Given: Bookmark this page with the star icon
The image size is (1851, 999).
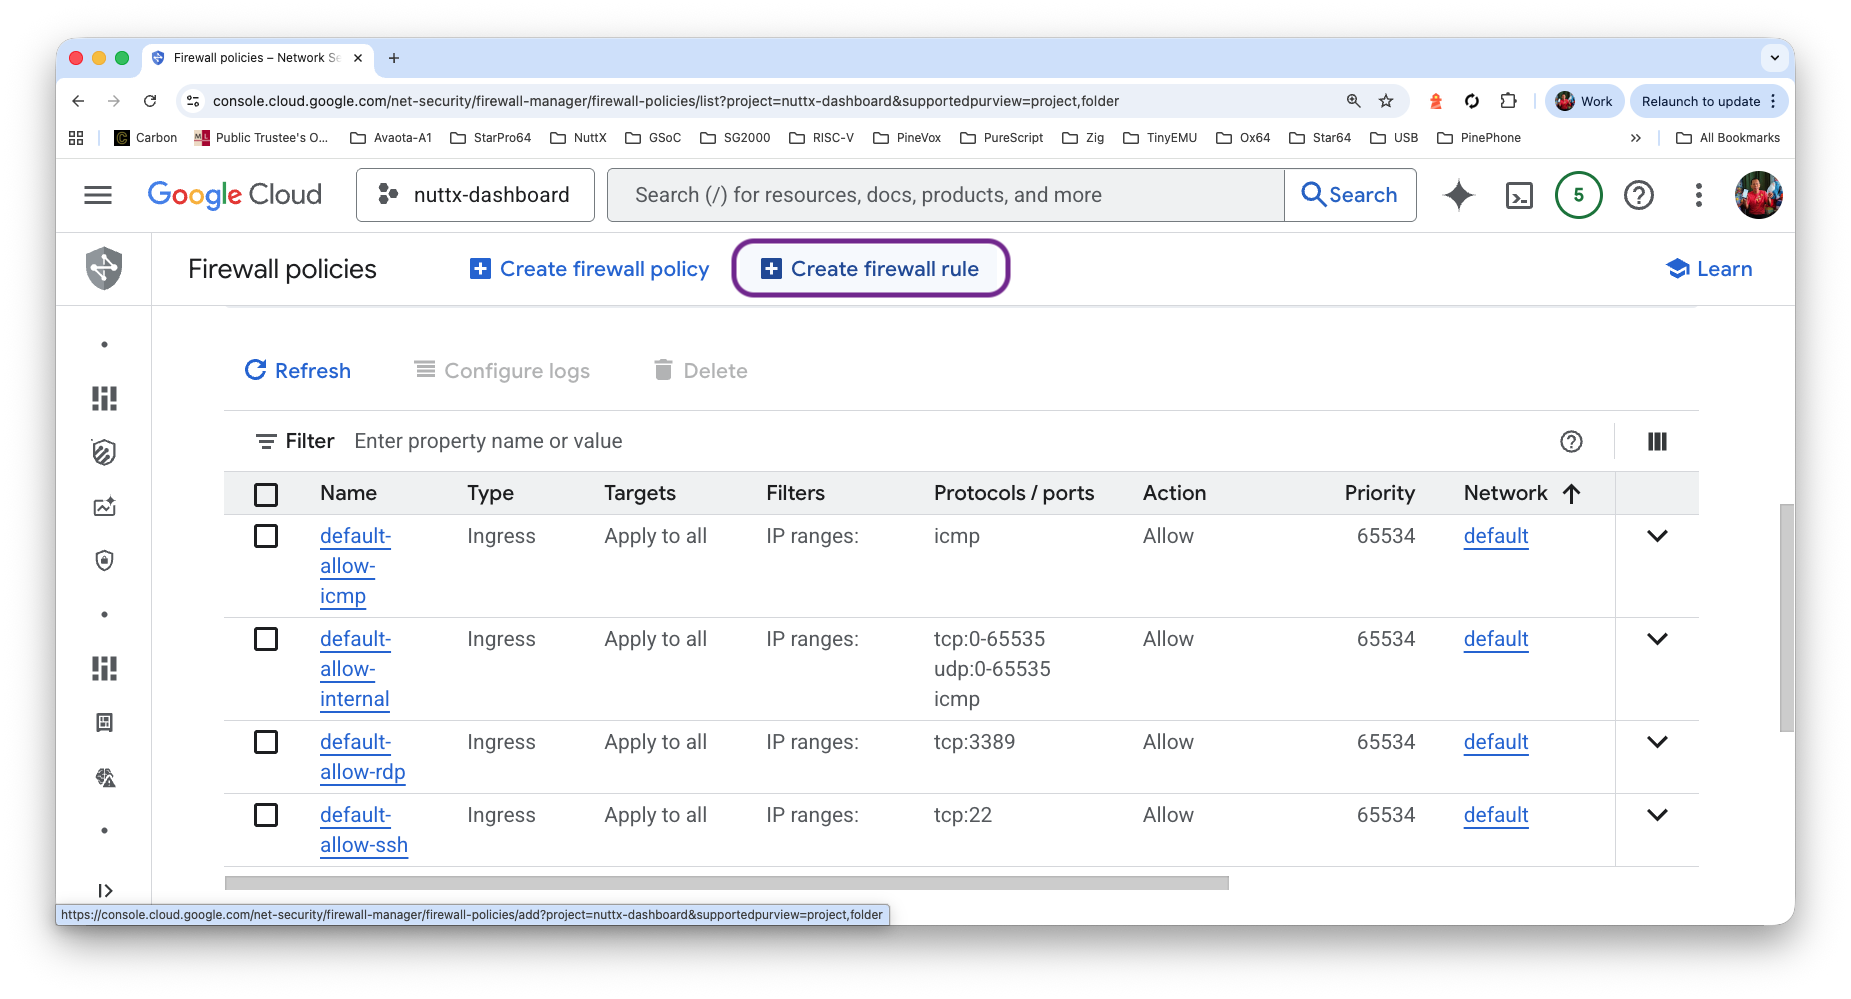Looking at the screenshot, I should [x=1386, y=101].
